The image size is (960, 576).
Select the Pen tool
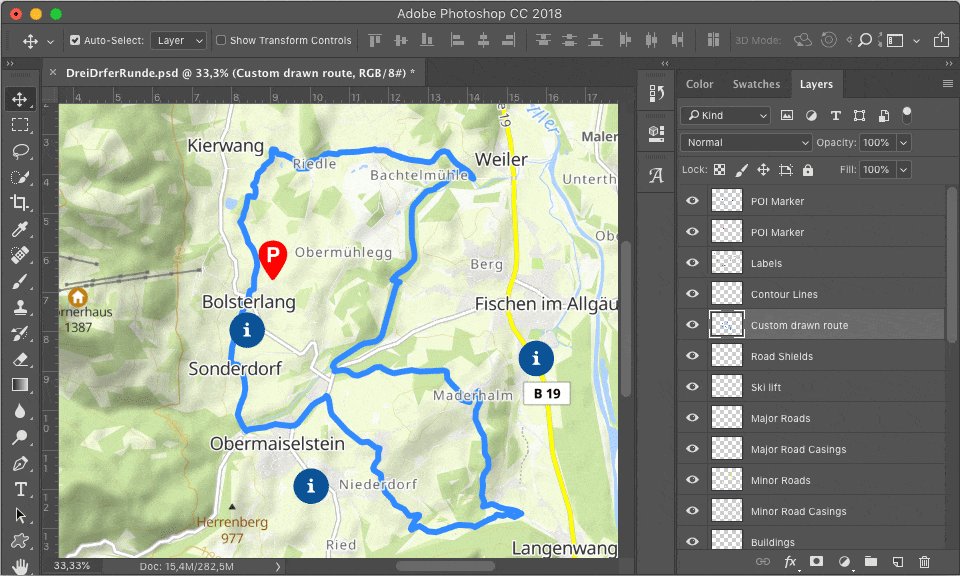pos(20,463)
